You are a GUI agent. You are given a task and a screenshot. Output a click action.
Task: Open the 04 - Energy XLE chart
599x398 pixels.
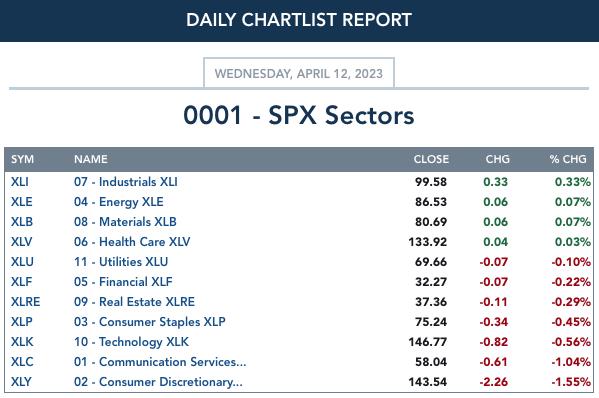click(x=119, y=202)
